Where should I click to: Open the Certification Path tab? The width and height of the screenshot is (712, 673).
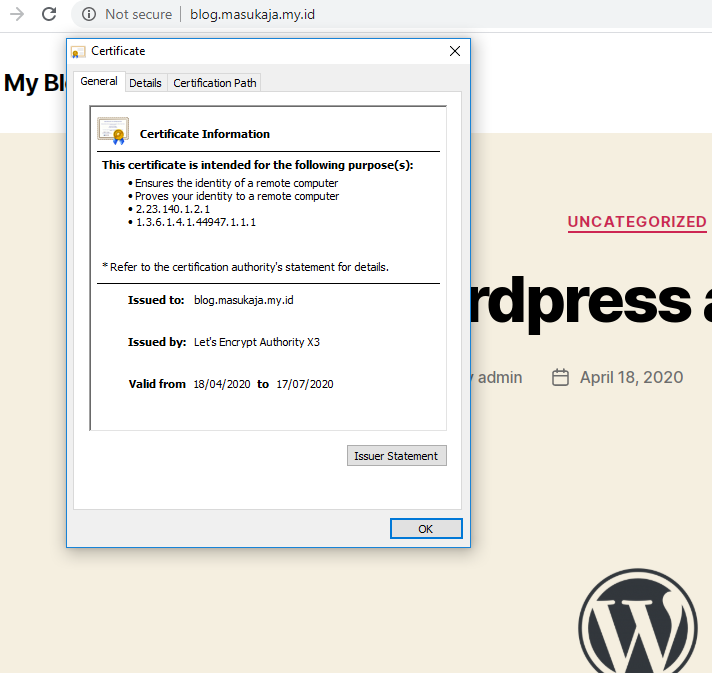pos(215,83)
